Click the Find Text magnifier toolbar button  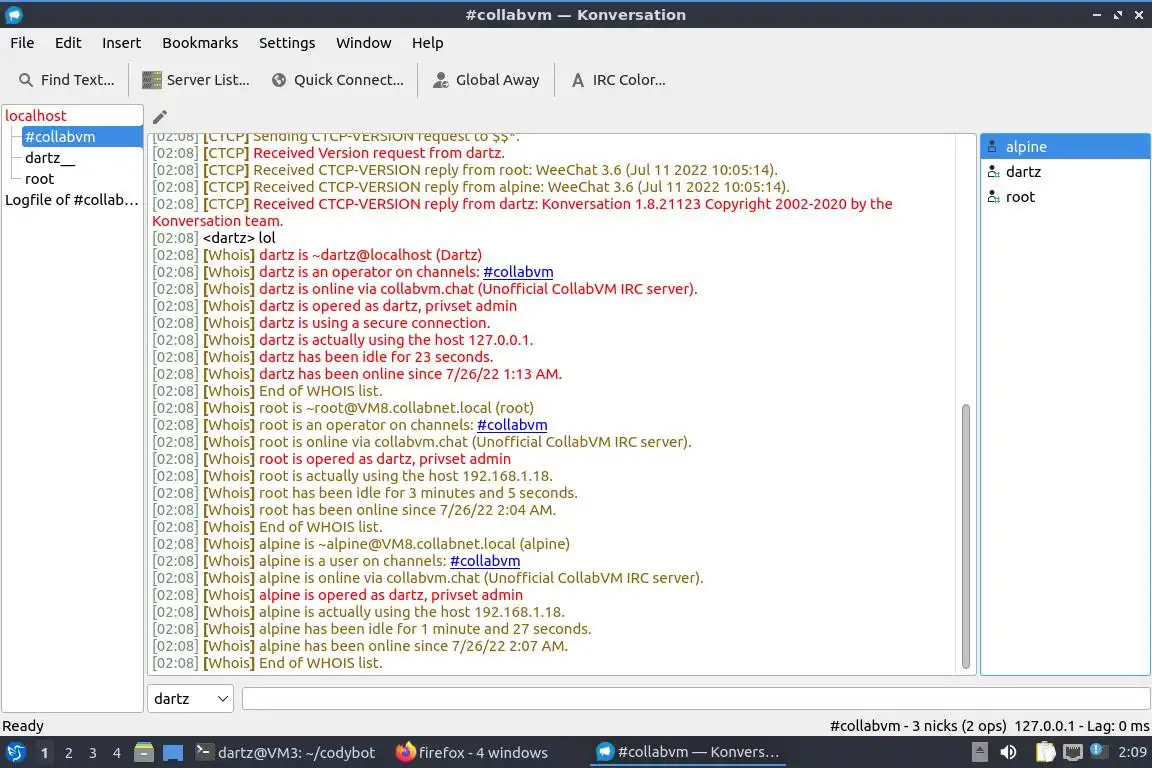click(x=66, y=80)
